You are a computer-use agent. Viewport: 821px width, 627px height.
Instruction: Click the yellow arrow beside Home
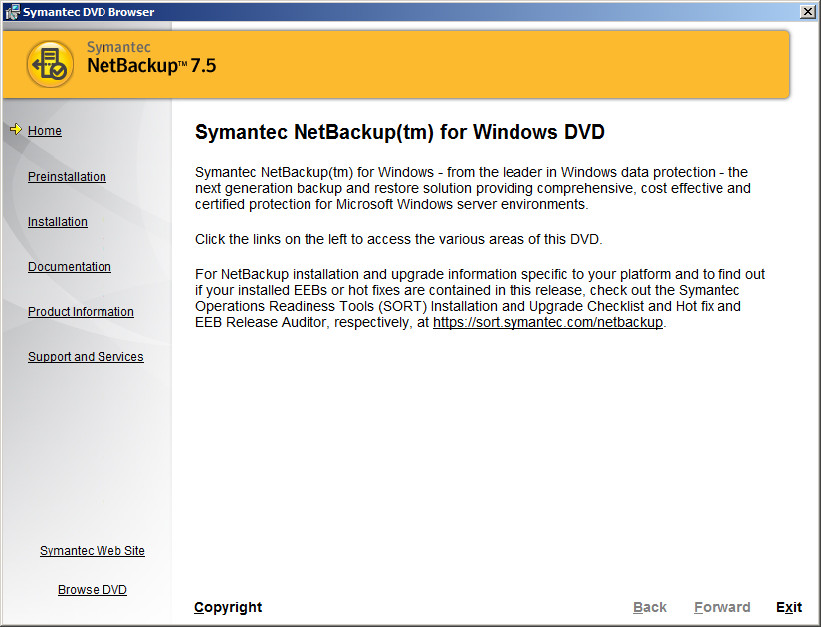(x=17, y=129)
